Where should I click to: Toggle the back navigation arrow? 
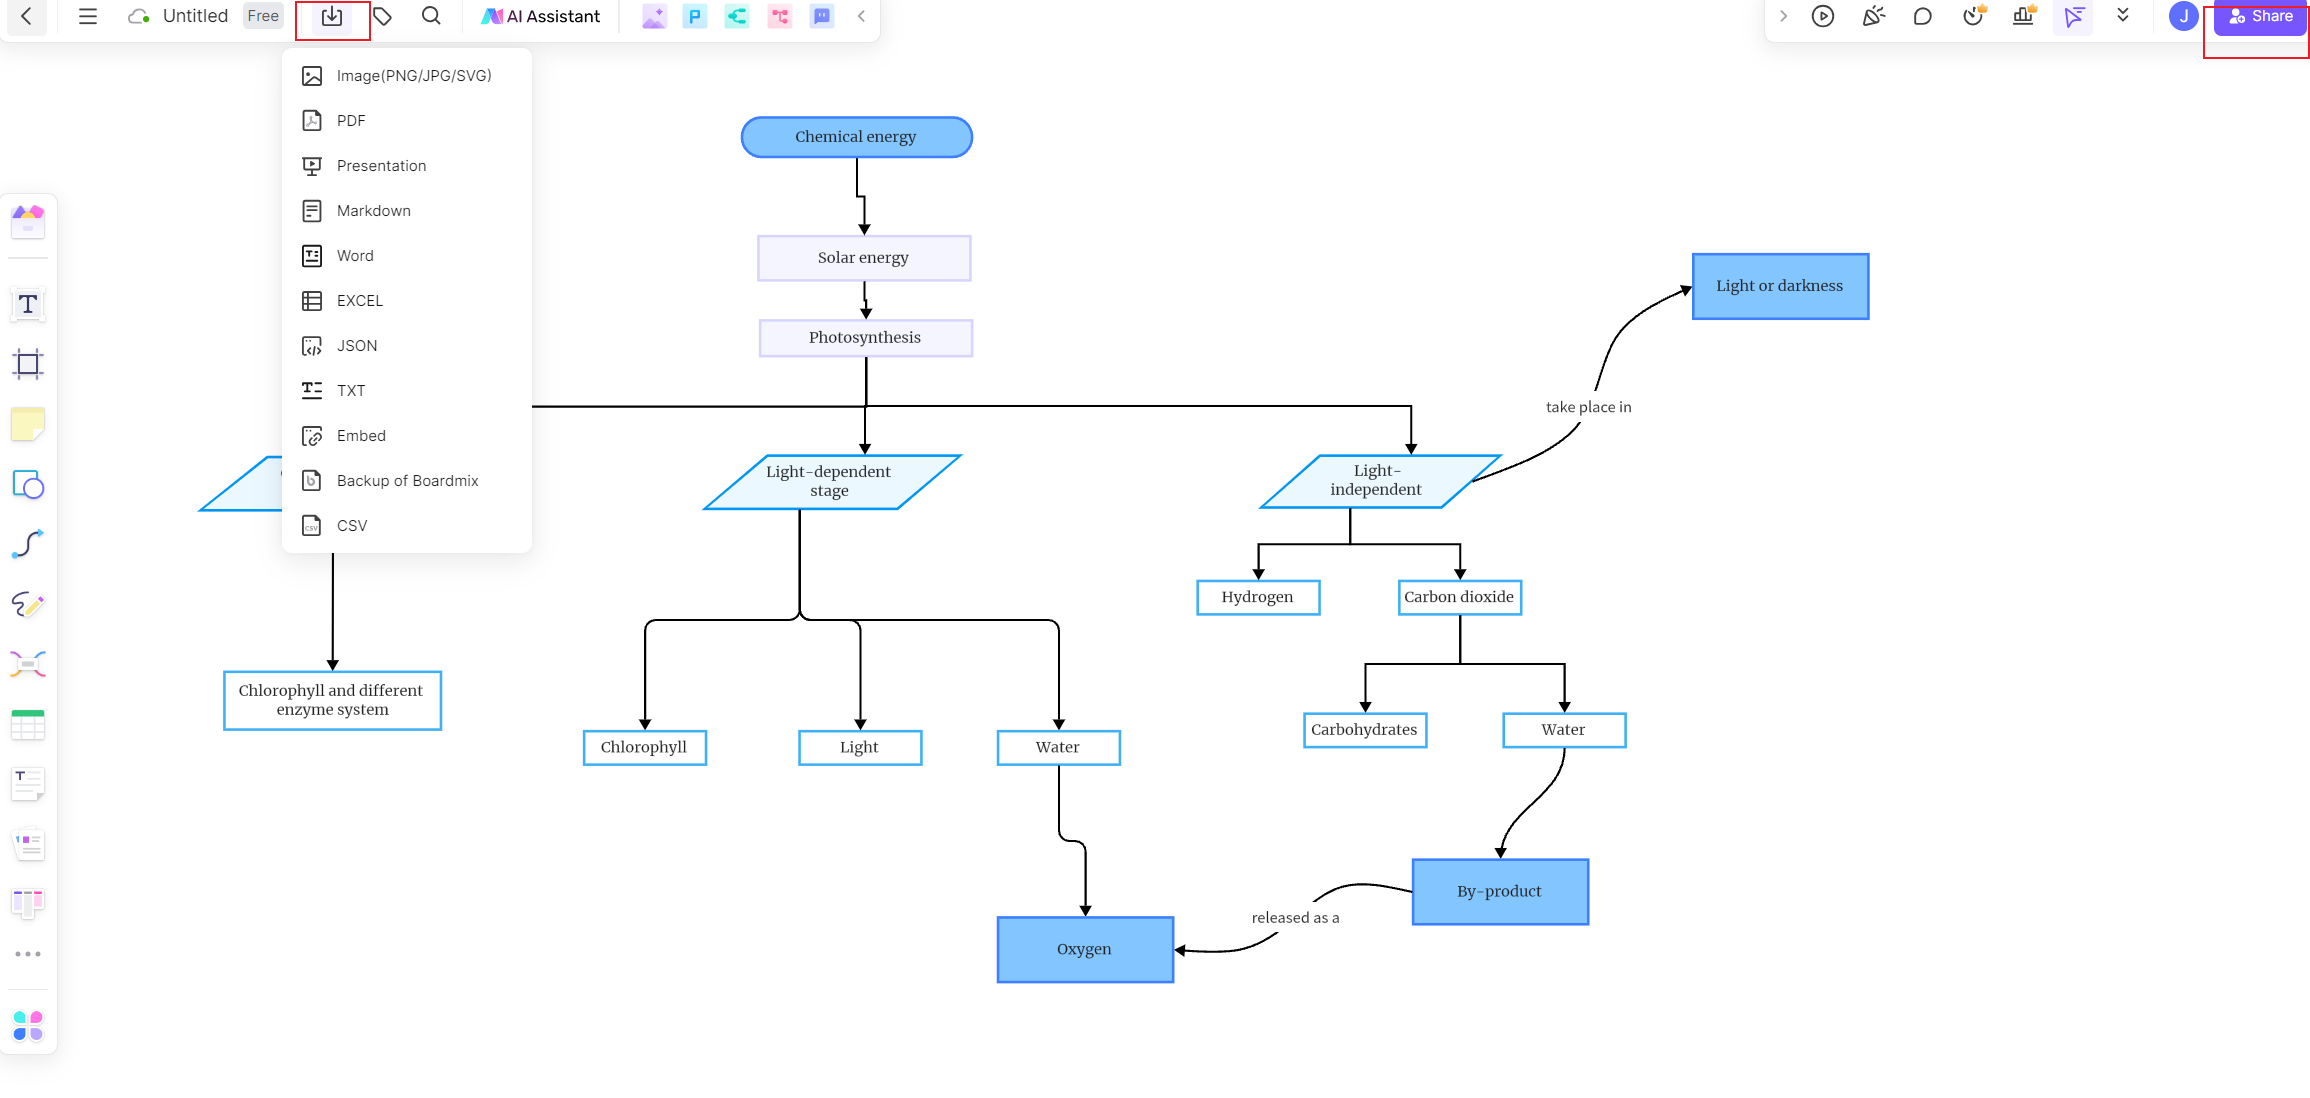click(x=27, y=16)
